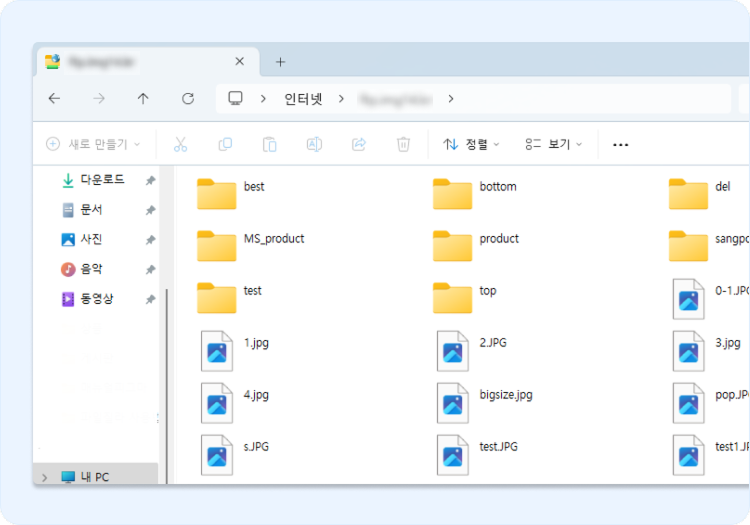Click the Share icon in toolbar

tap(359, 144)
